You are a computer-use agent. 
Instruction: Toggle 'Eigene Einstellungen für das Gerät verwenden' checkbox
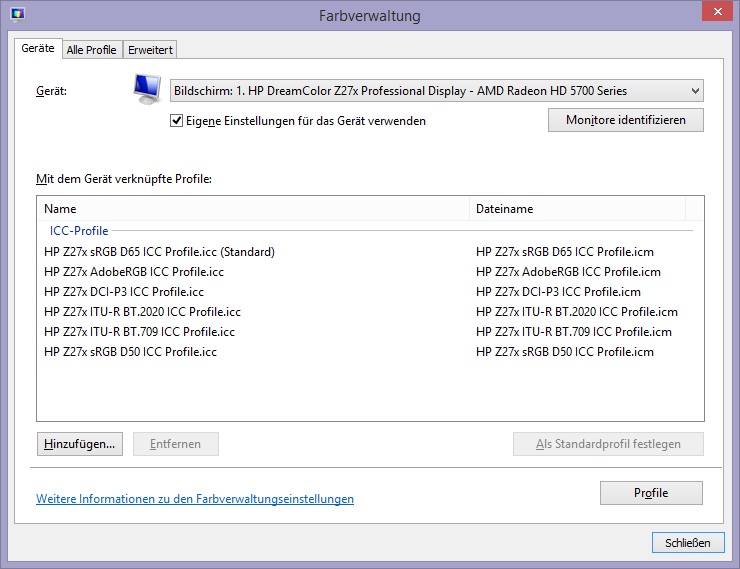[x=177, y=121]
